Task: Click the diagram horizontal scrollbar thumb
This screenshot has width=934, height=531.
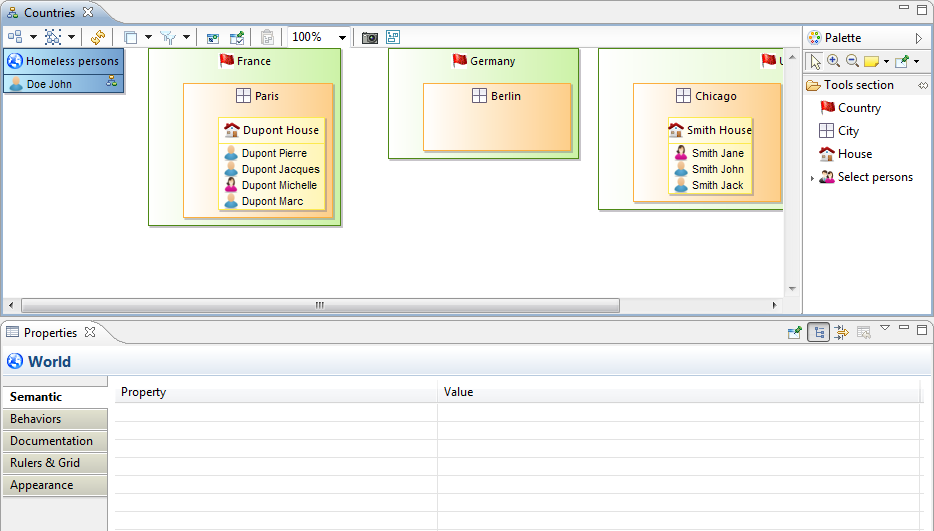Action: click(x=320, y=305)
